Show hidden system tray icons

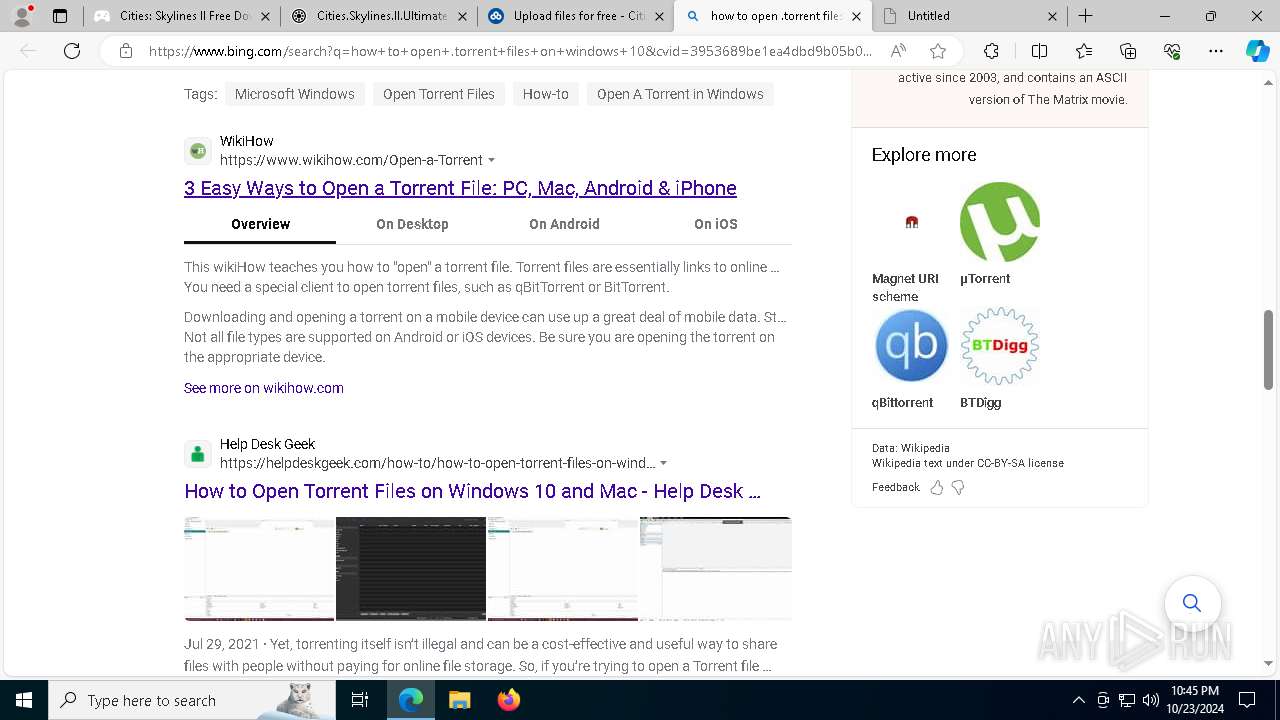pyautogui.click(x=1078, y=700)
